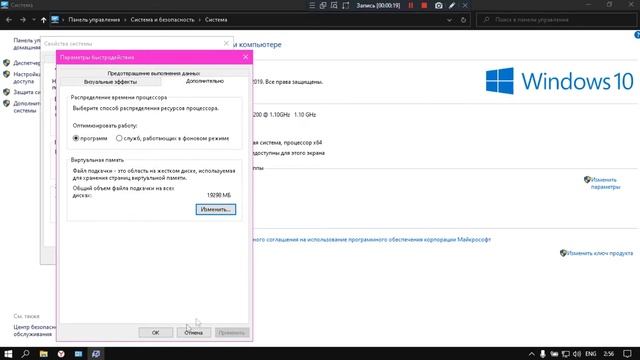This screenshot has height=360, width=640.
Task: Select the Дополнительно tab
Action: [x=205, y=81]
